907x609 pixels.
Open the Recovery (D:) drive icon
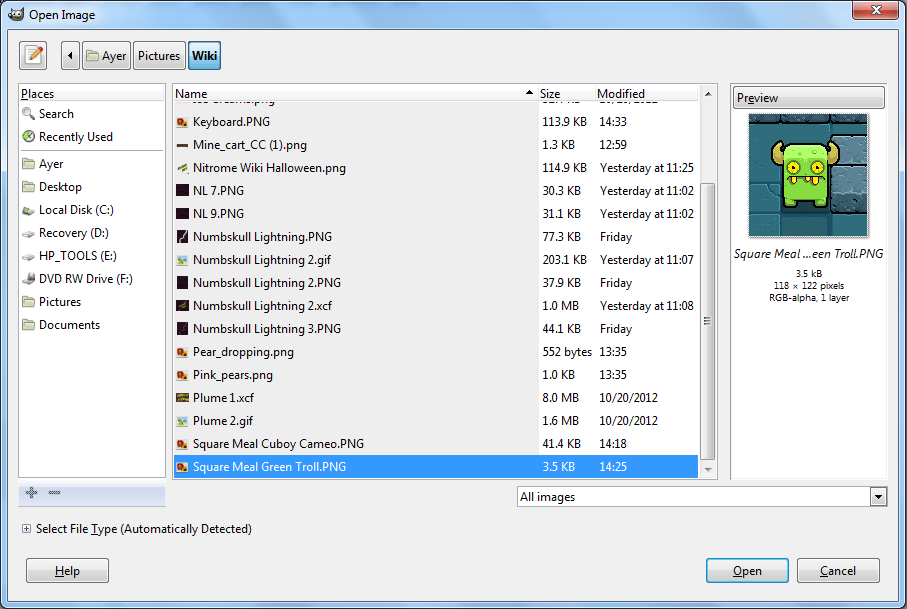pyautogui.click(x=28, y=233)
